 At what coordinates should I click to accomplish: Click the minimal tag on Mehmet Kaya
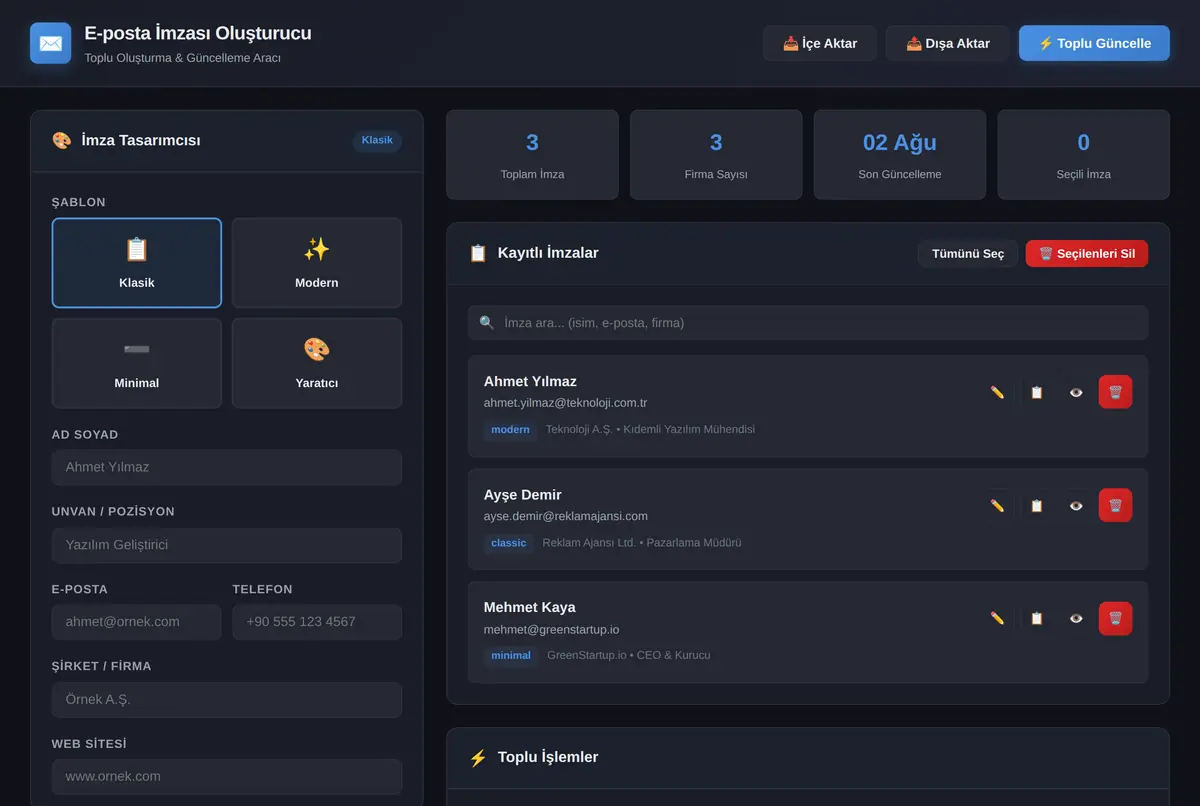pos(511,656)
